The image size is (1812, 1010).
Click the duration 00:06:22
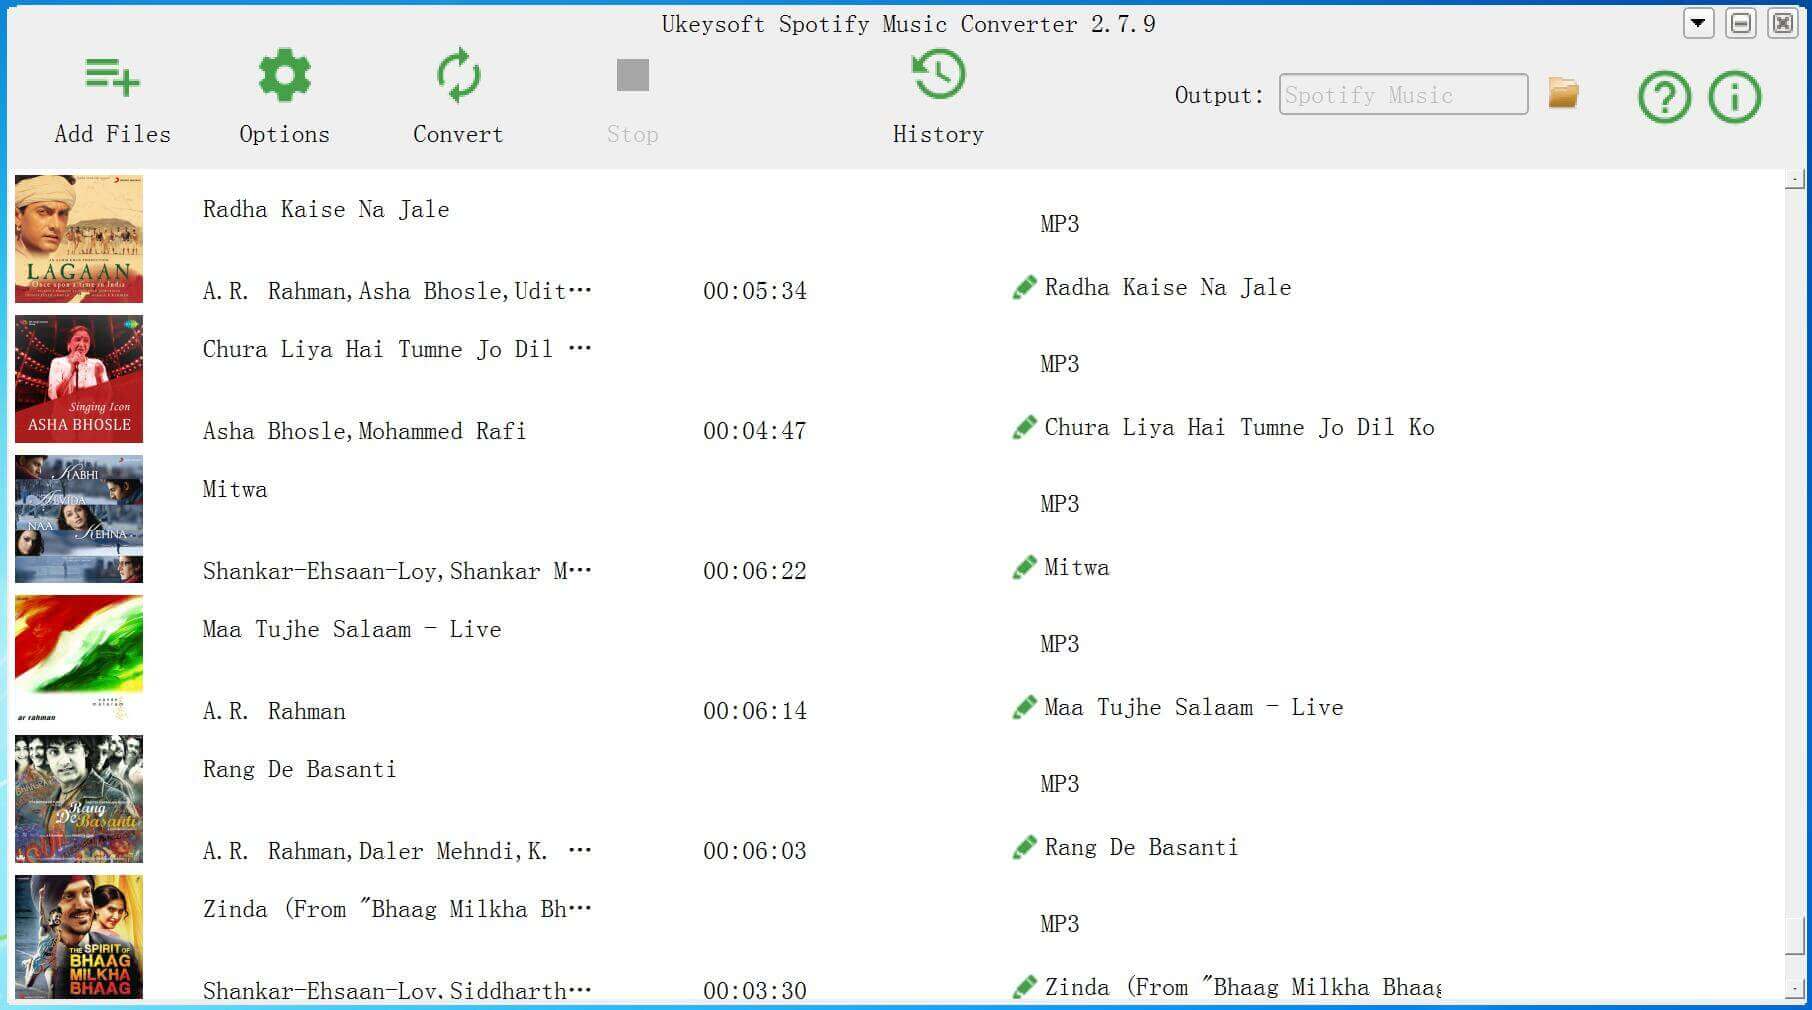[x=755, y=571]
